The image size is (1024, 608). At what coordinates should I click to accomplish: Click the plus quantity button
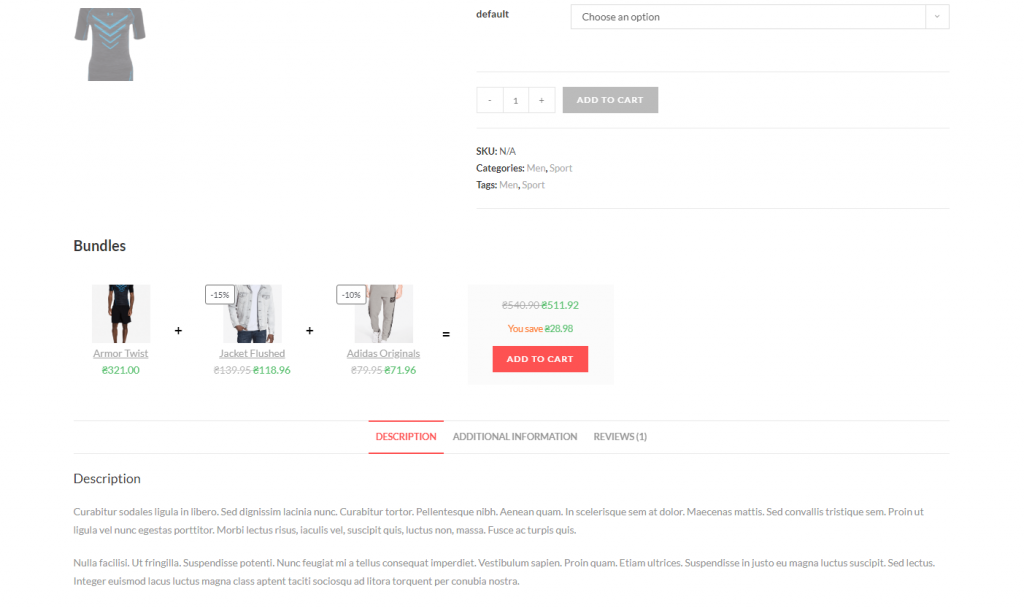point(541,99)
